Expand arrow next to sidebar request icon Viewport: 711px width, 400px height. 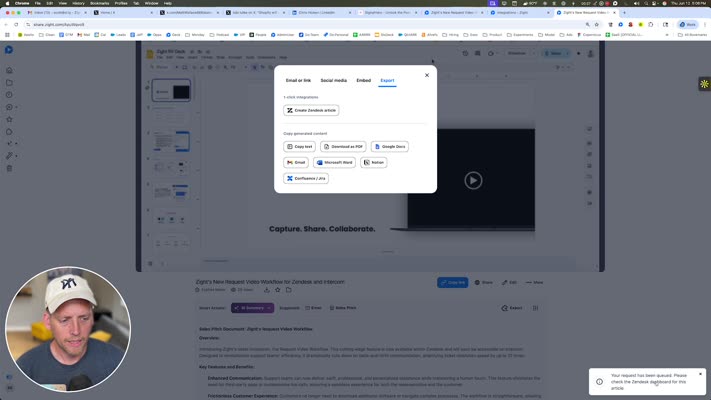16,107
